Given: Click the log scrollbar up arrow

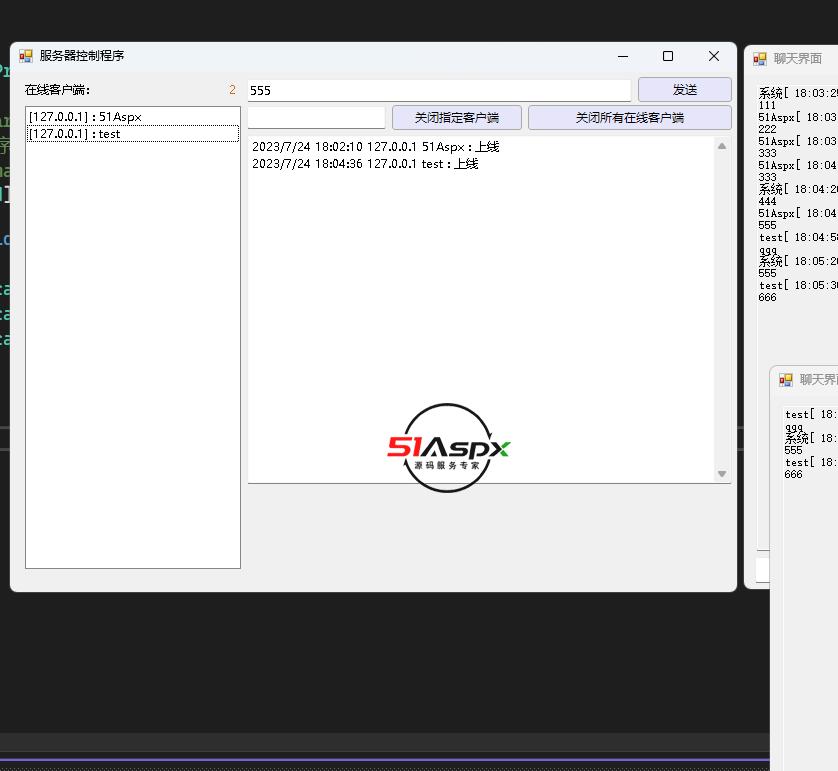Looking at the screenshot, I should coord(722,146).
